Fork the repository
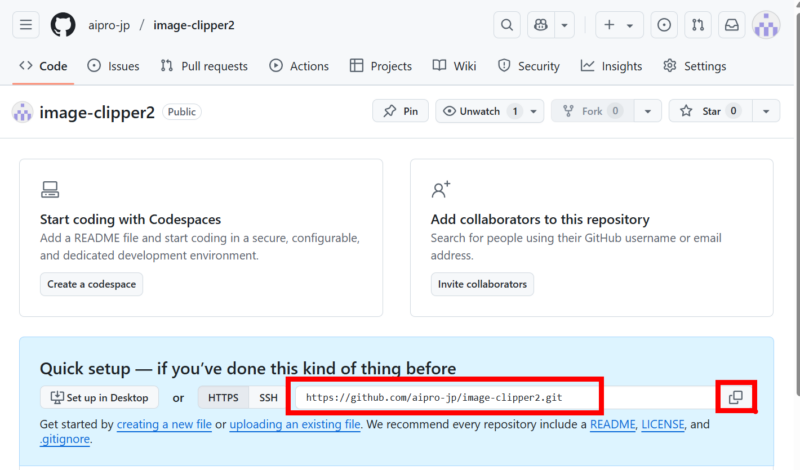Screen dimensions: 800x470 592,111
